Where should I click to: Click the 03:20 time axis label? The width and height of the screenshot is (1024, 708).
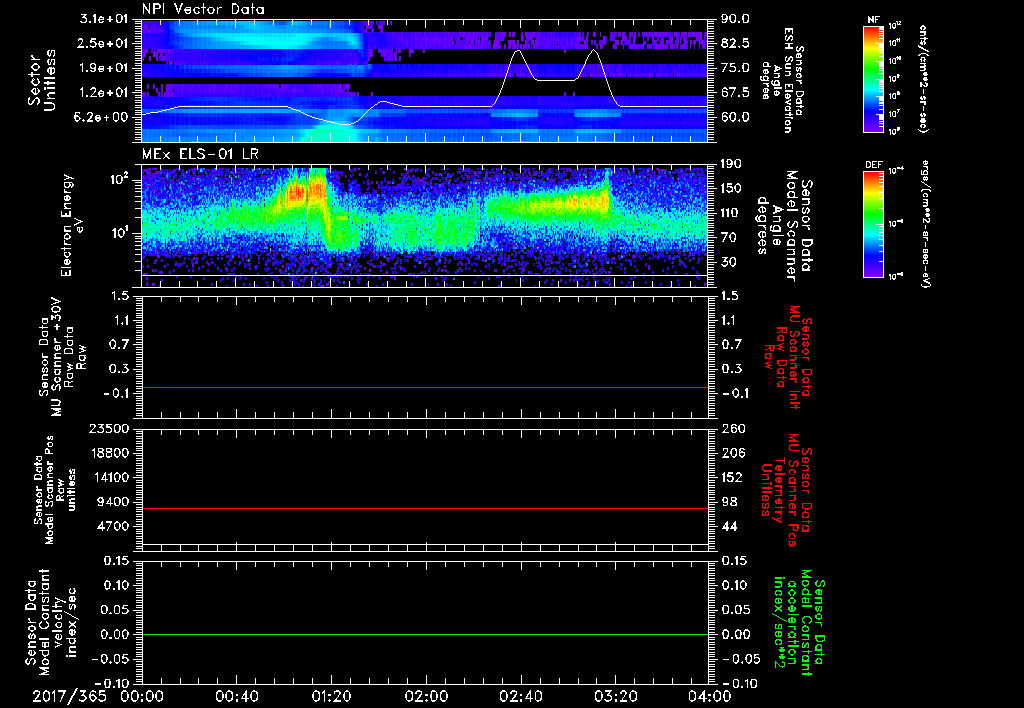(614, 694)
